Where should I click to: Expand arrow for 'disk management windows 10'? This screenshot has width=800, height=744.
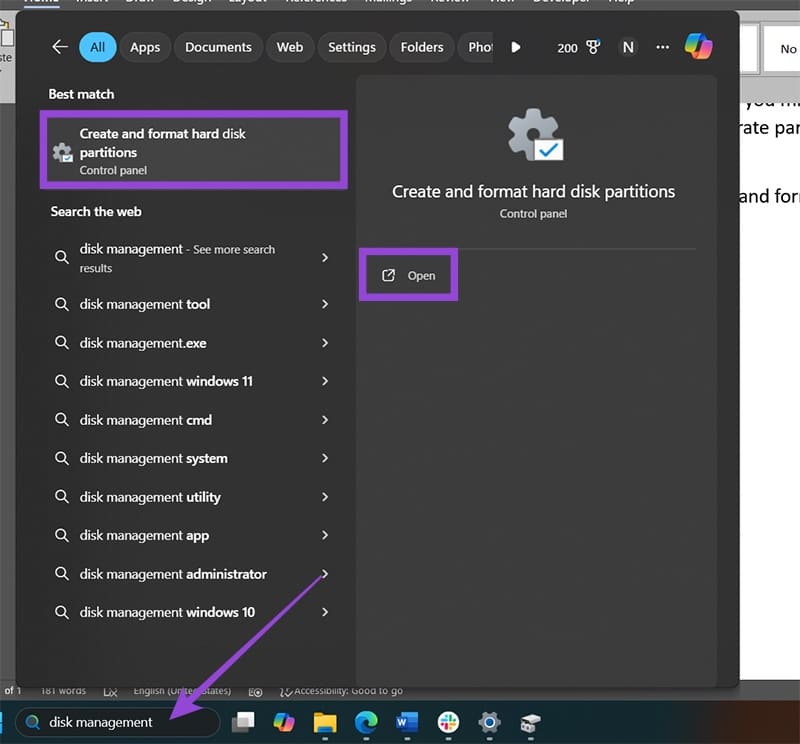tap(325, 612)
